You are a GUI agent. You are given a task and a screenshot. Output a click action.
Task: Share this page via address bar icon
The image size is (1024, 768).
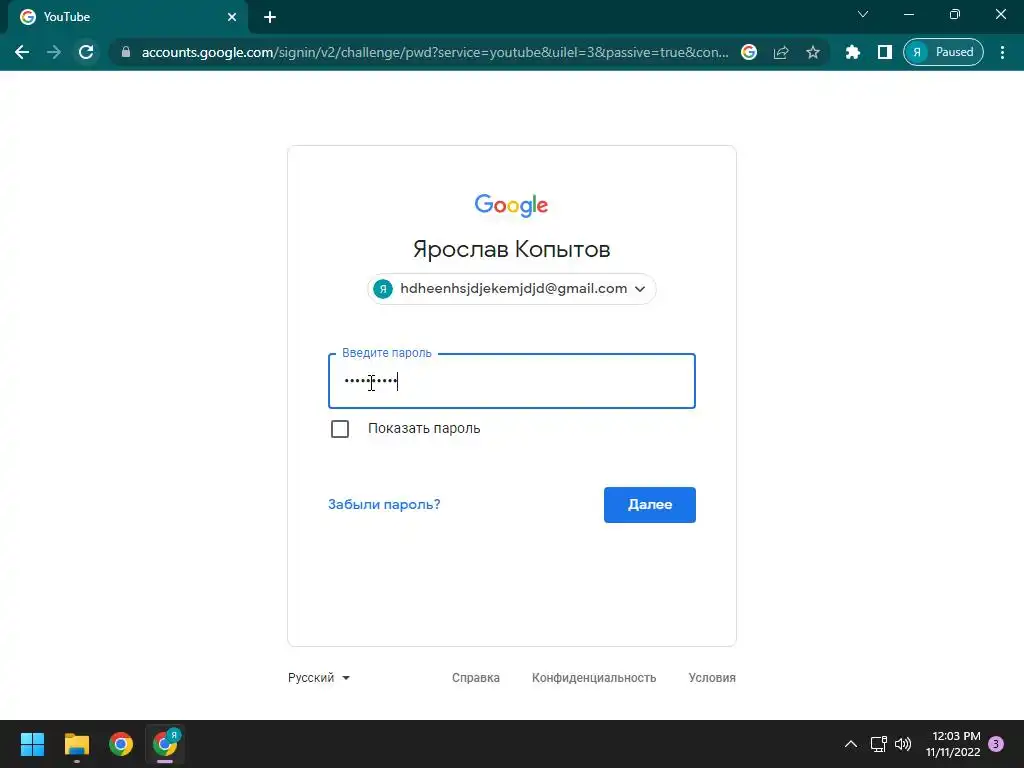[781, 52]
